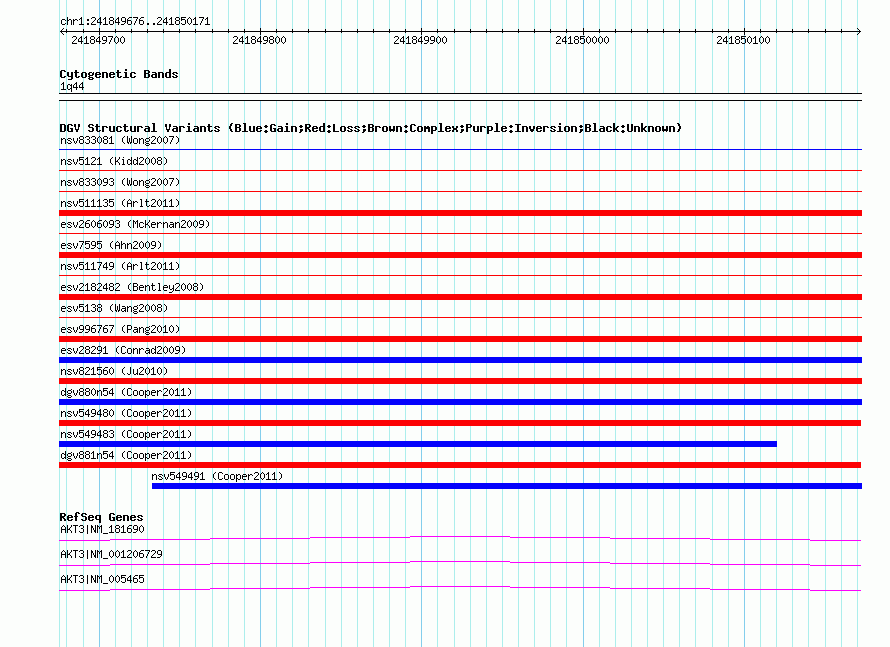Select the esv5138 (Wang2008) label
The image size is (890, 647).
pyautogui.click(x=114, y=308)
